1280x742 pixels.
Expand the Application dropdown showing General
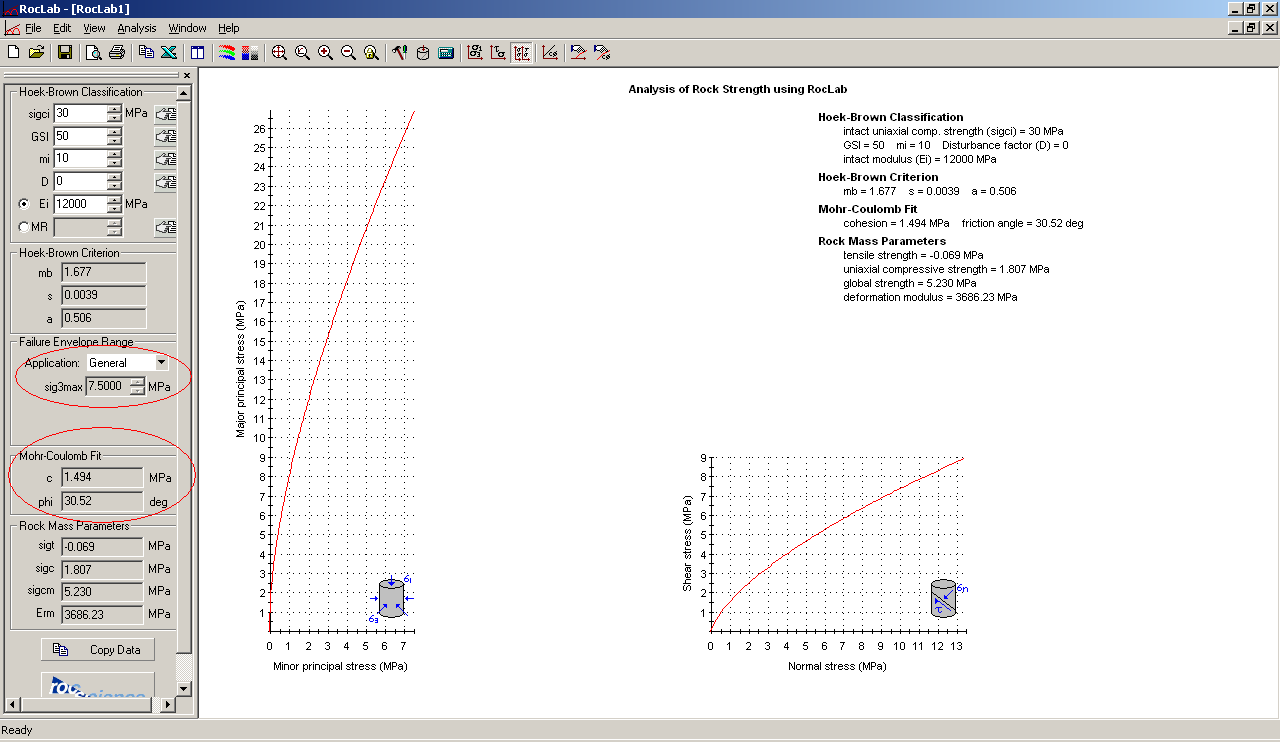[162, 363]
